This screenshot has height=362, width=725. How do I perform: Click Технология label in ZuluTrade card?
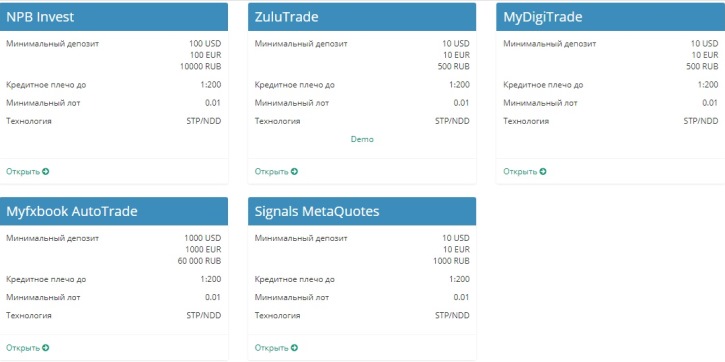(x=277, y=121)
